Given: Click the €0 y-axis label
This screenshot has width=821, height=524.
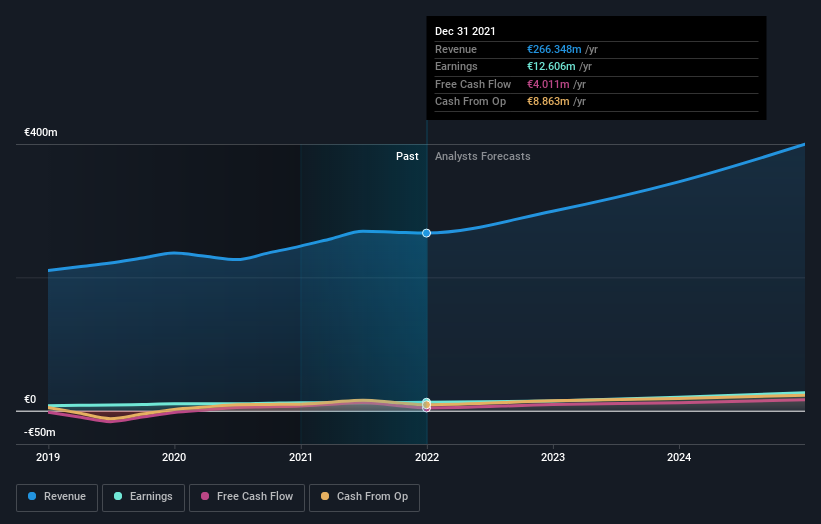Looking at the screenshot, I should pos(30,399).
